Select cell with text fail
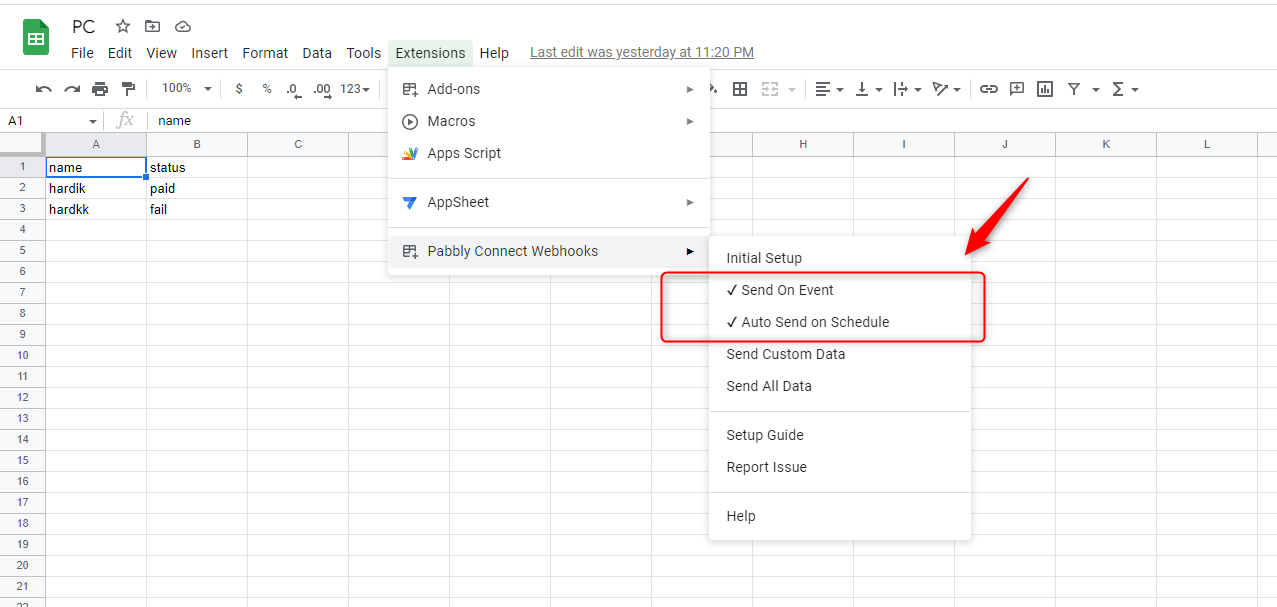This screenshot has height=607, width=1277. coord(197,209)
